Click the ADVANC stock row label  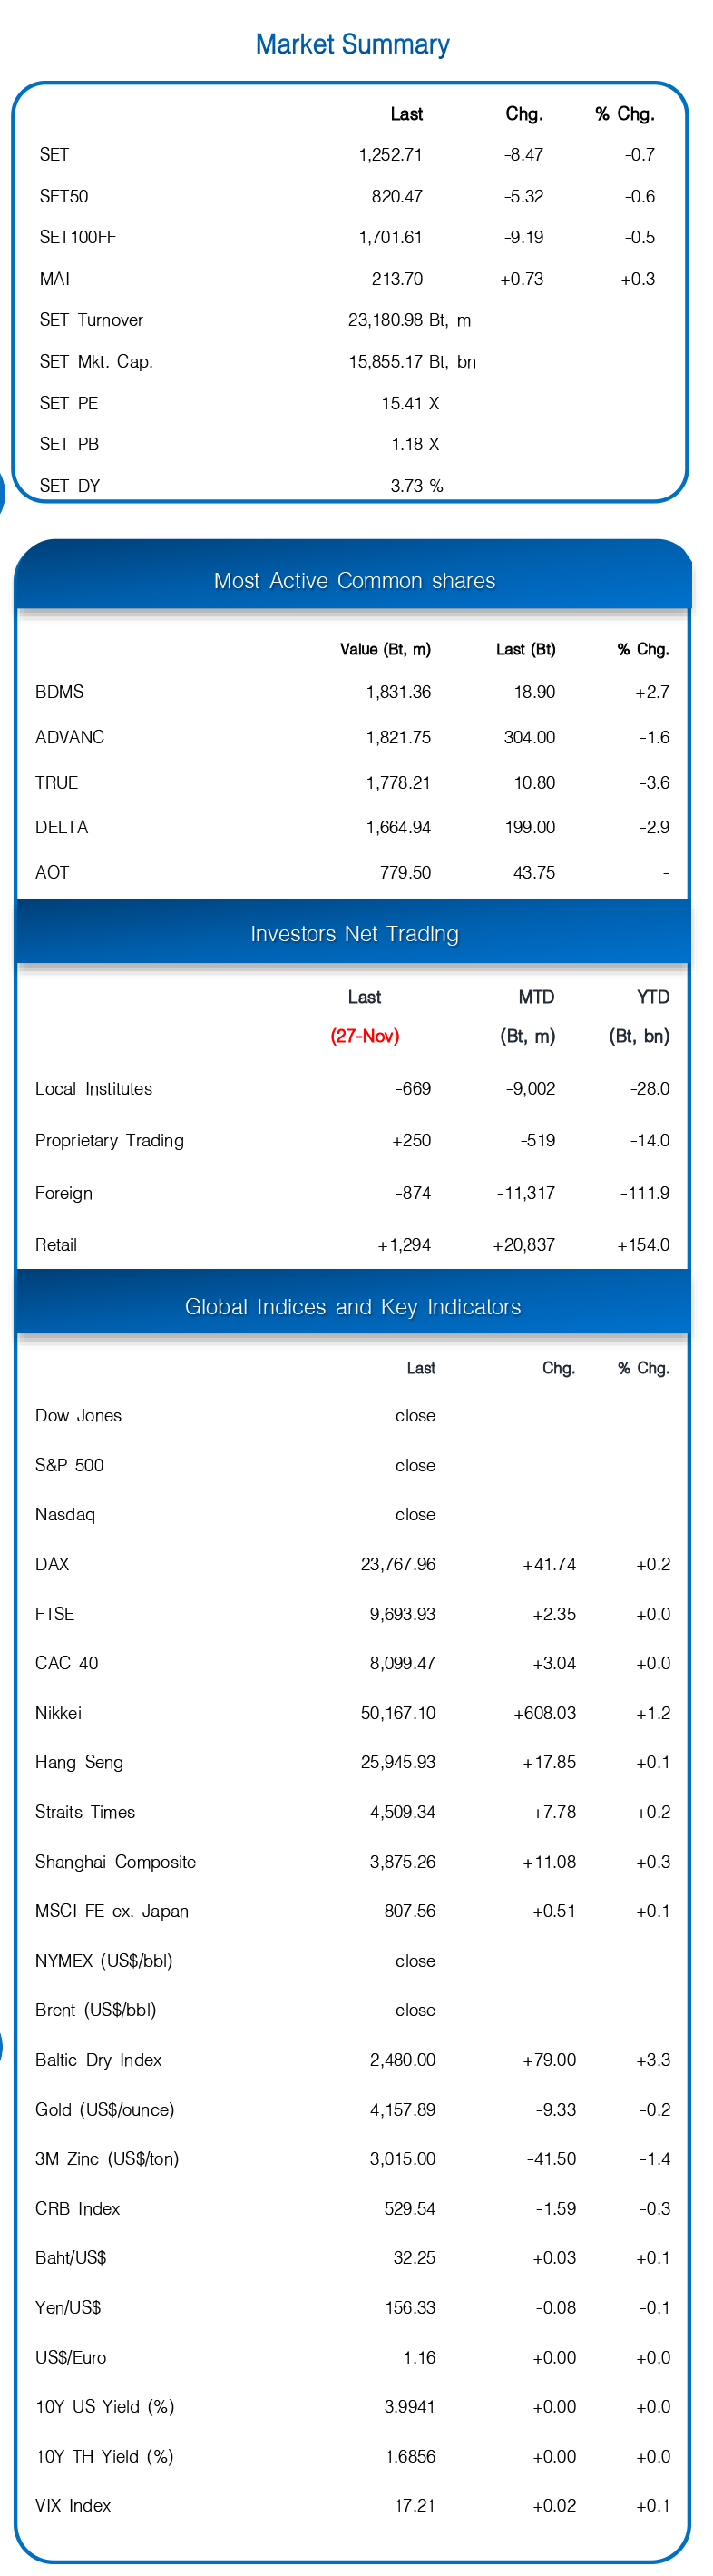pyautogui.click(x=69, y=737)
